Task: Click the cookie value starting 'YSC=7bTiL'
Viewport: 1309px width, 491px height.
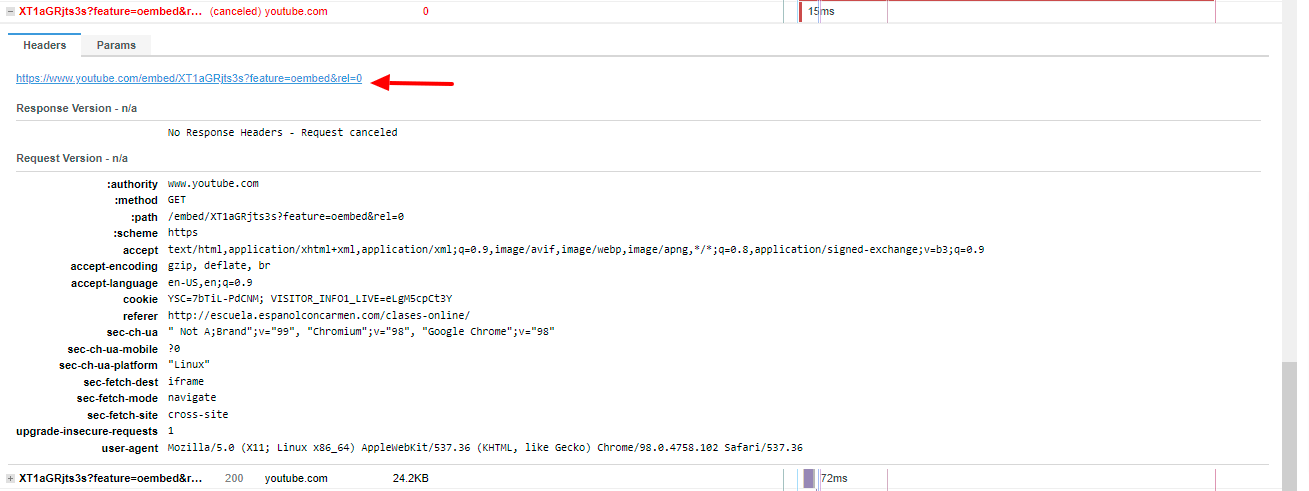Action: pyautogui.click(x=310, y=299)
